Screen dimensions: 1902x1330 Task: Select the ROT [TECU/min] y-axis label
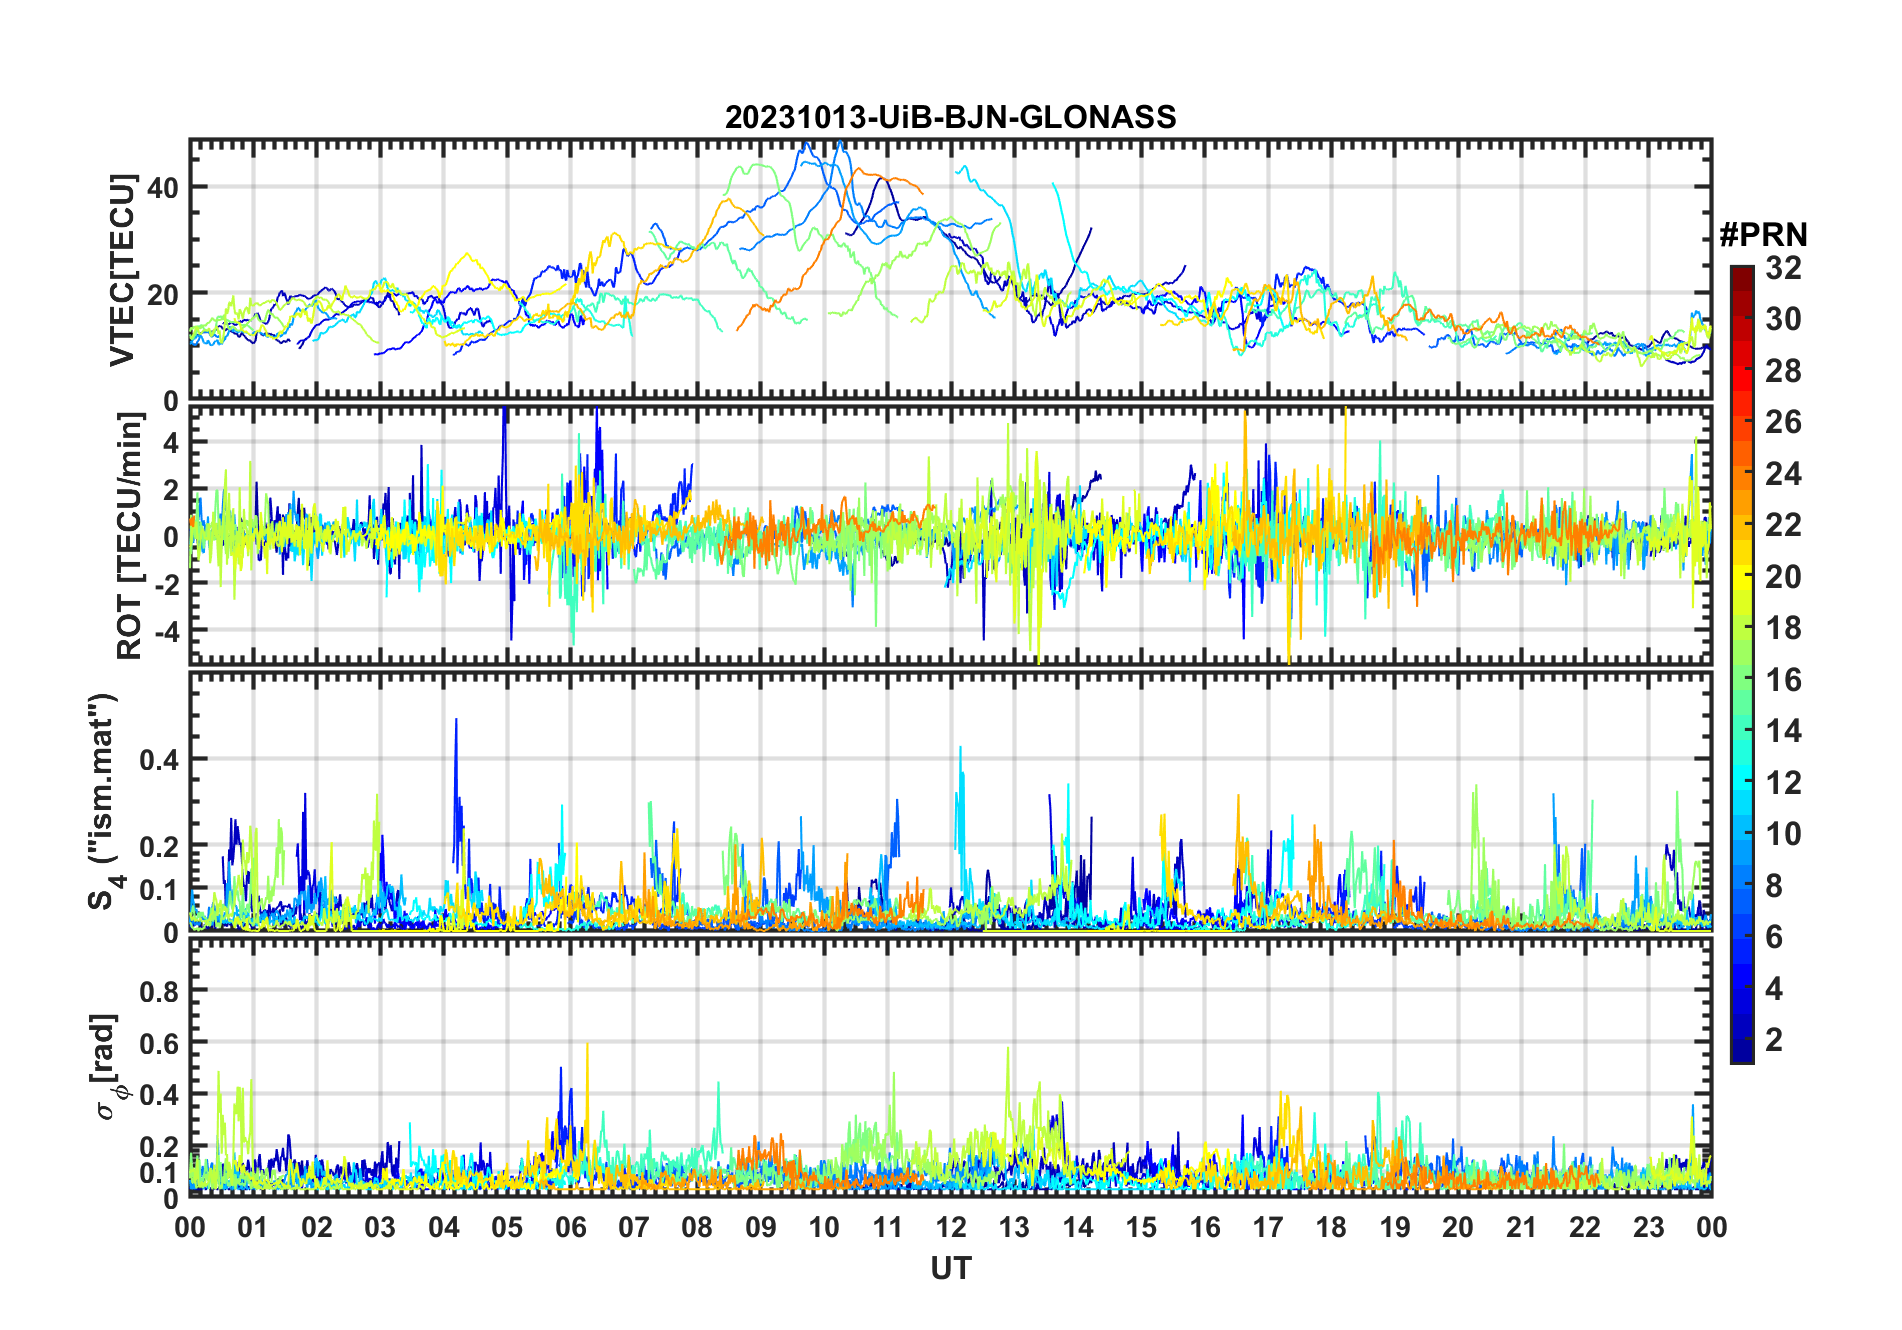[x=130, y=536]
